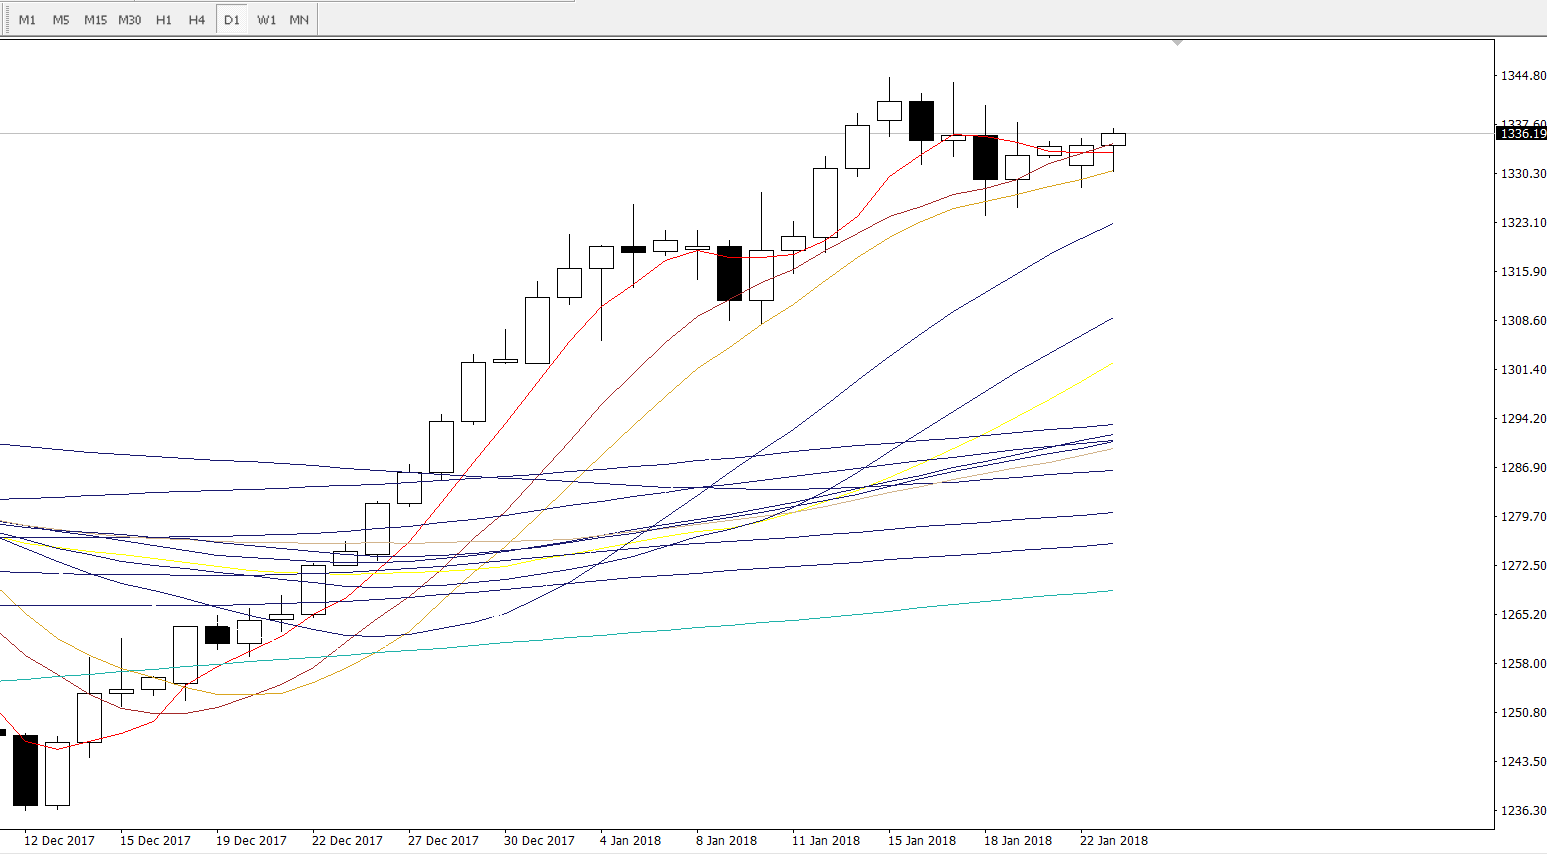This screenshot has width=1547, height=854.
Task: Click the 27 Dec 2017 date label
Action: 443,841
